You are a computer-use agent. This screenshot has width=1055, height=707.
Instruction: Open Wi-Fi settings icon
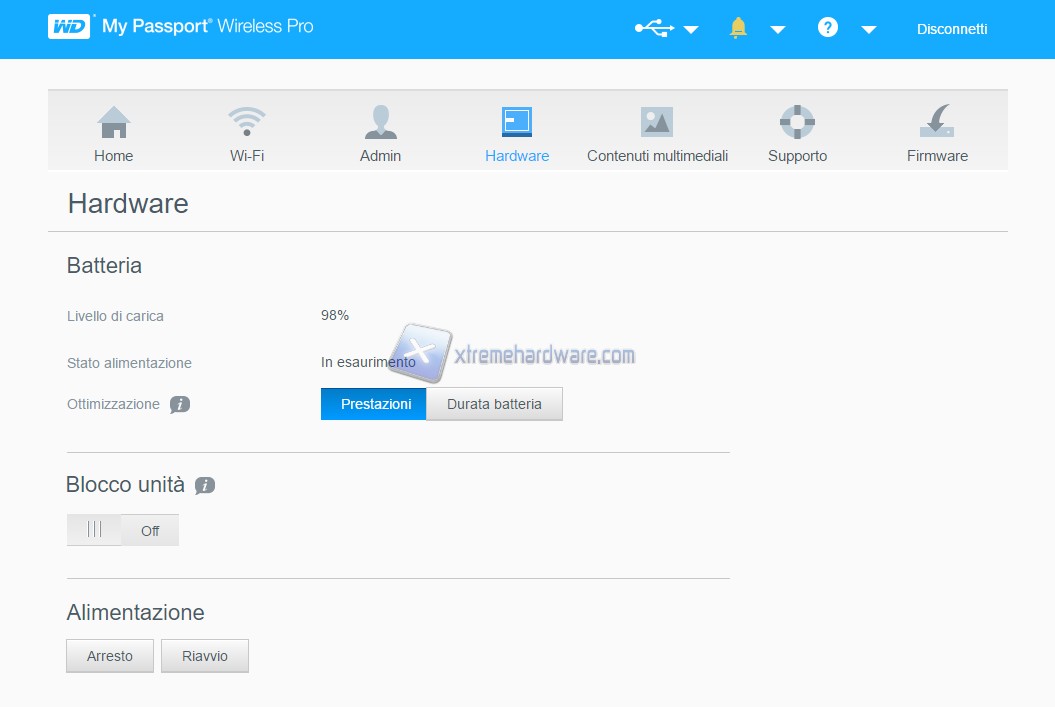click(246, 123)
